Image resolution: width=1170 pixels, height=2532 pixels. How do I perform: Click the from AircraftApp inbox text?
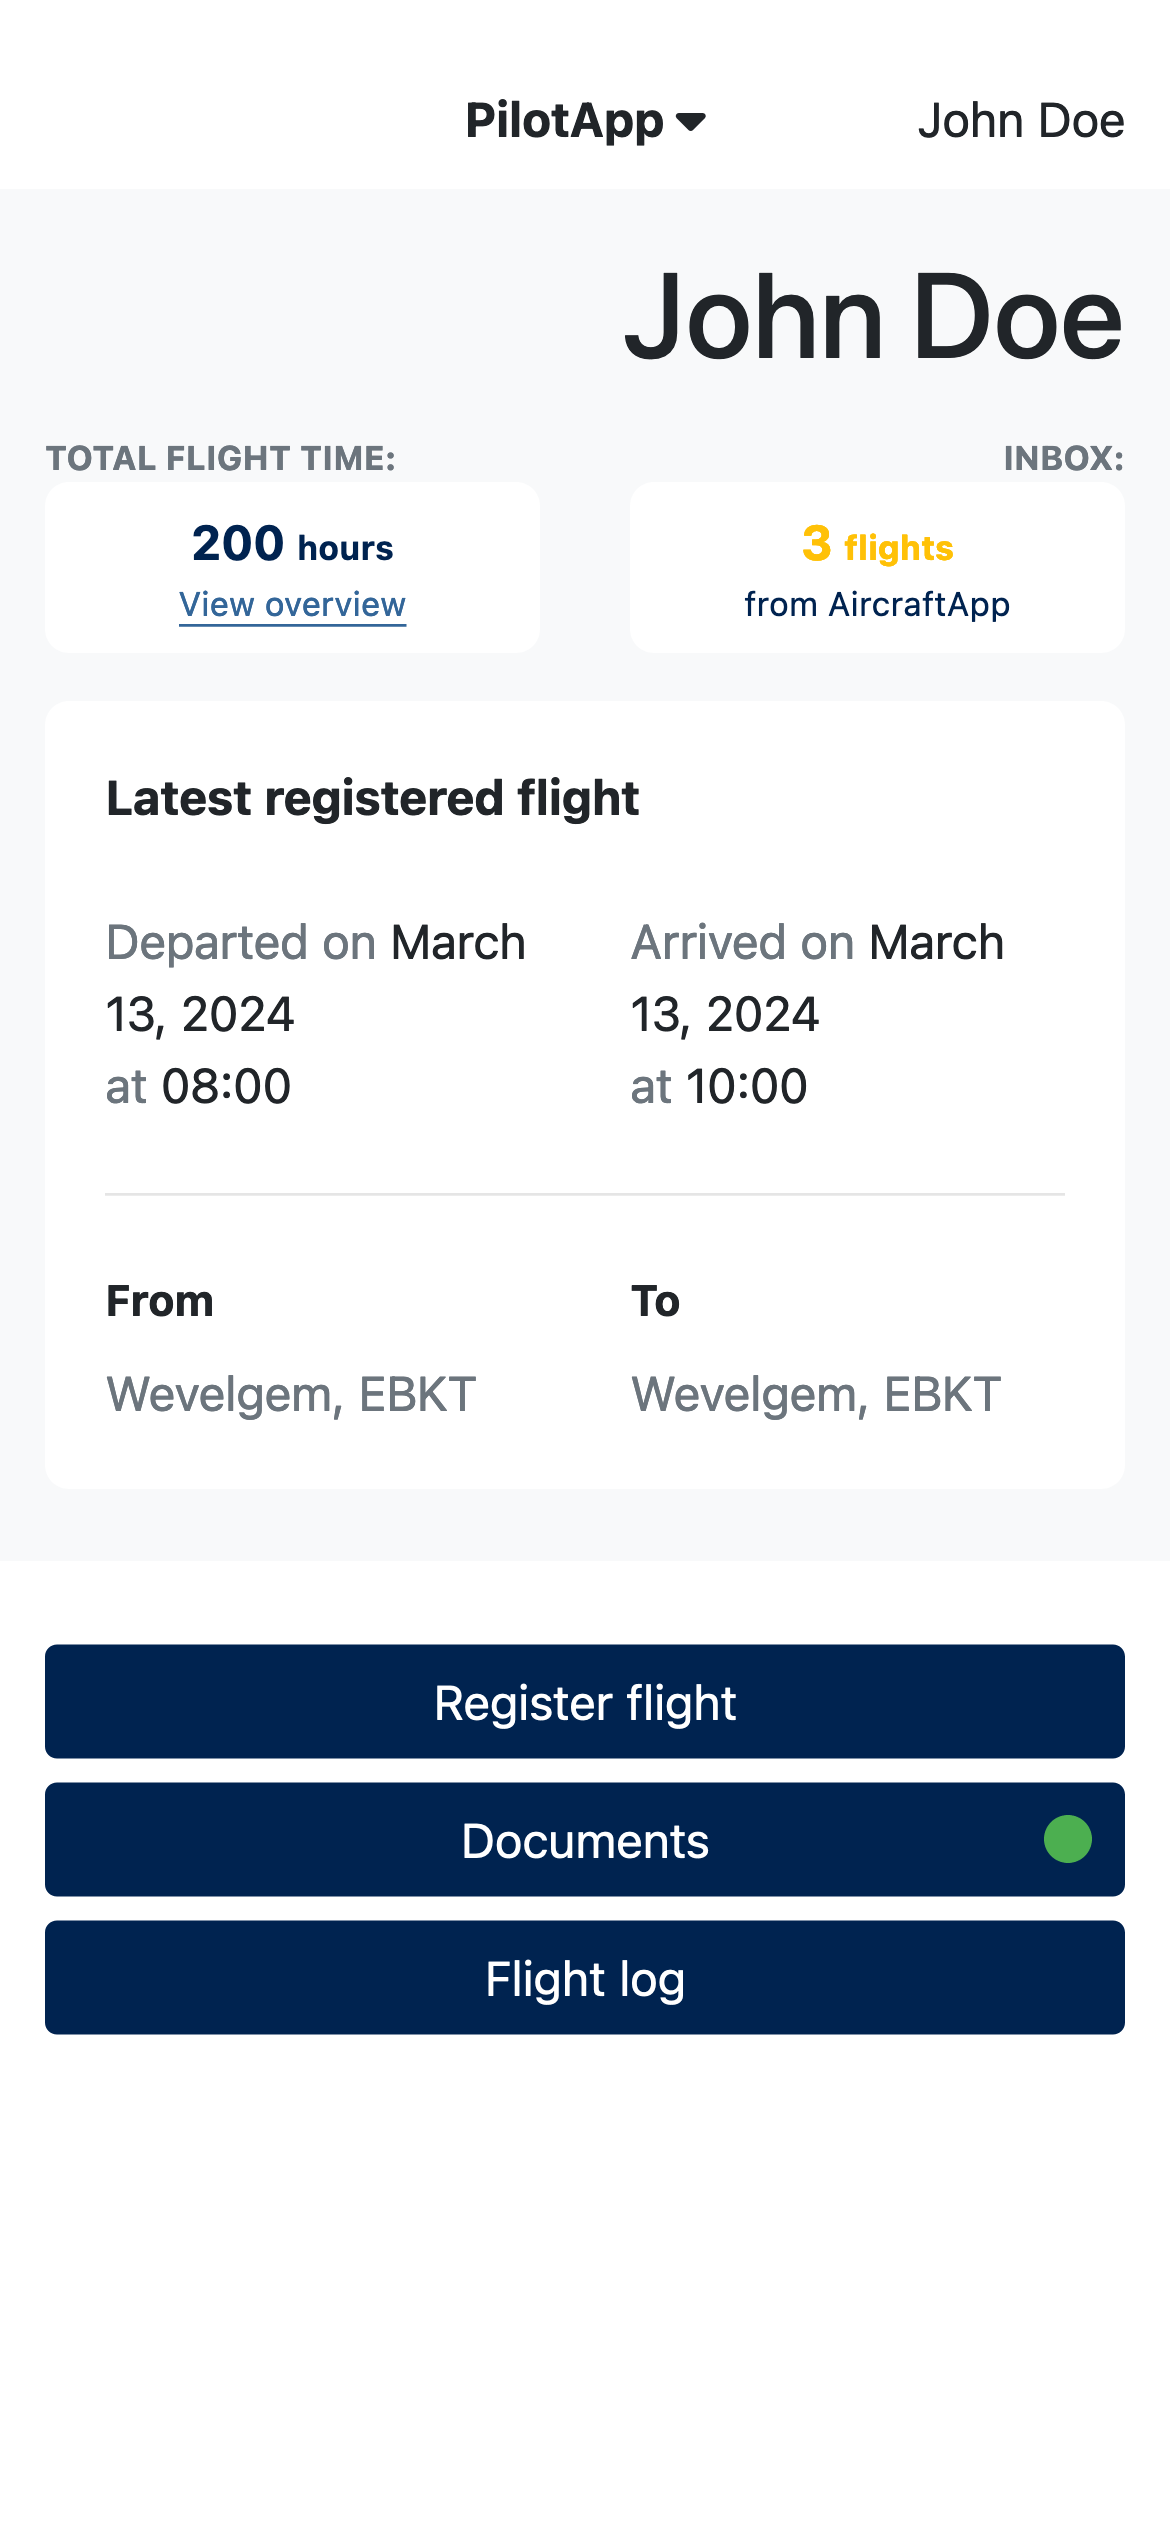click(877, 605)
